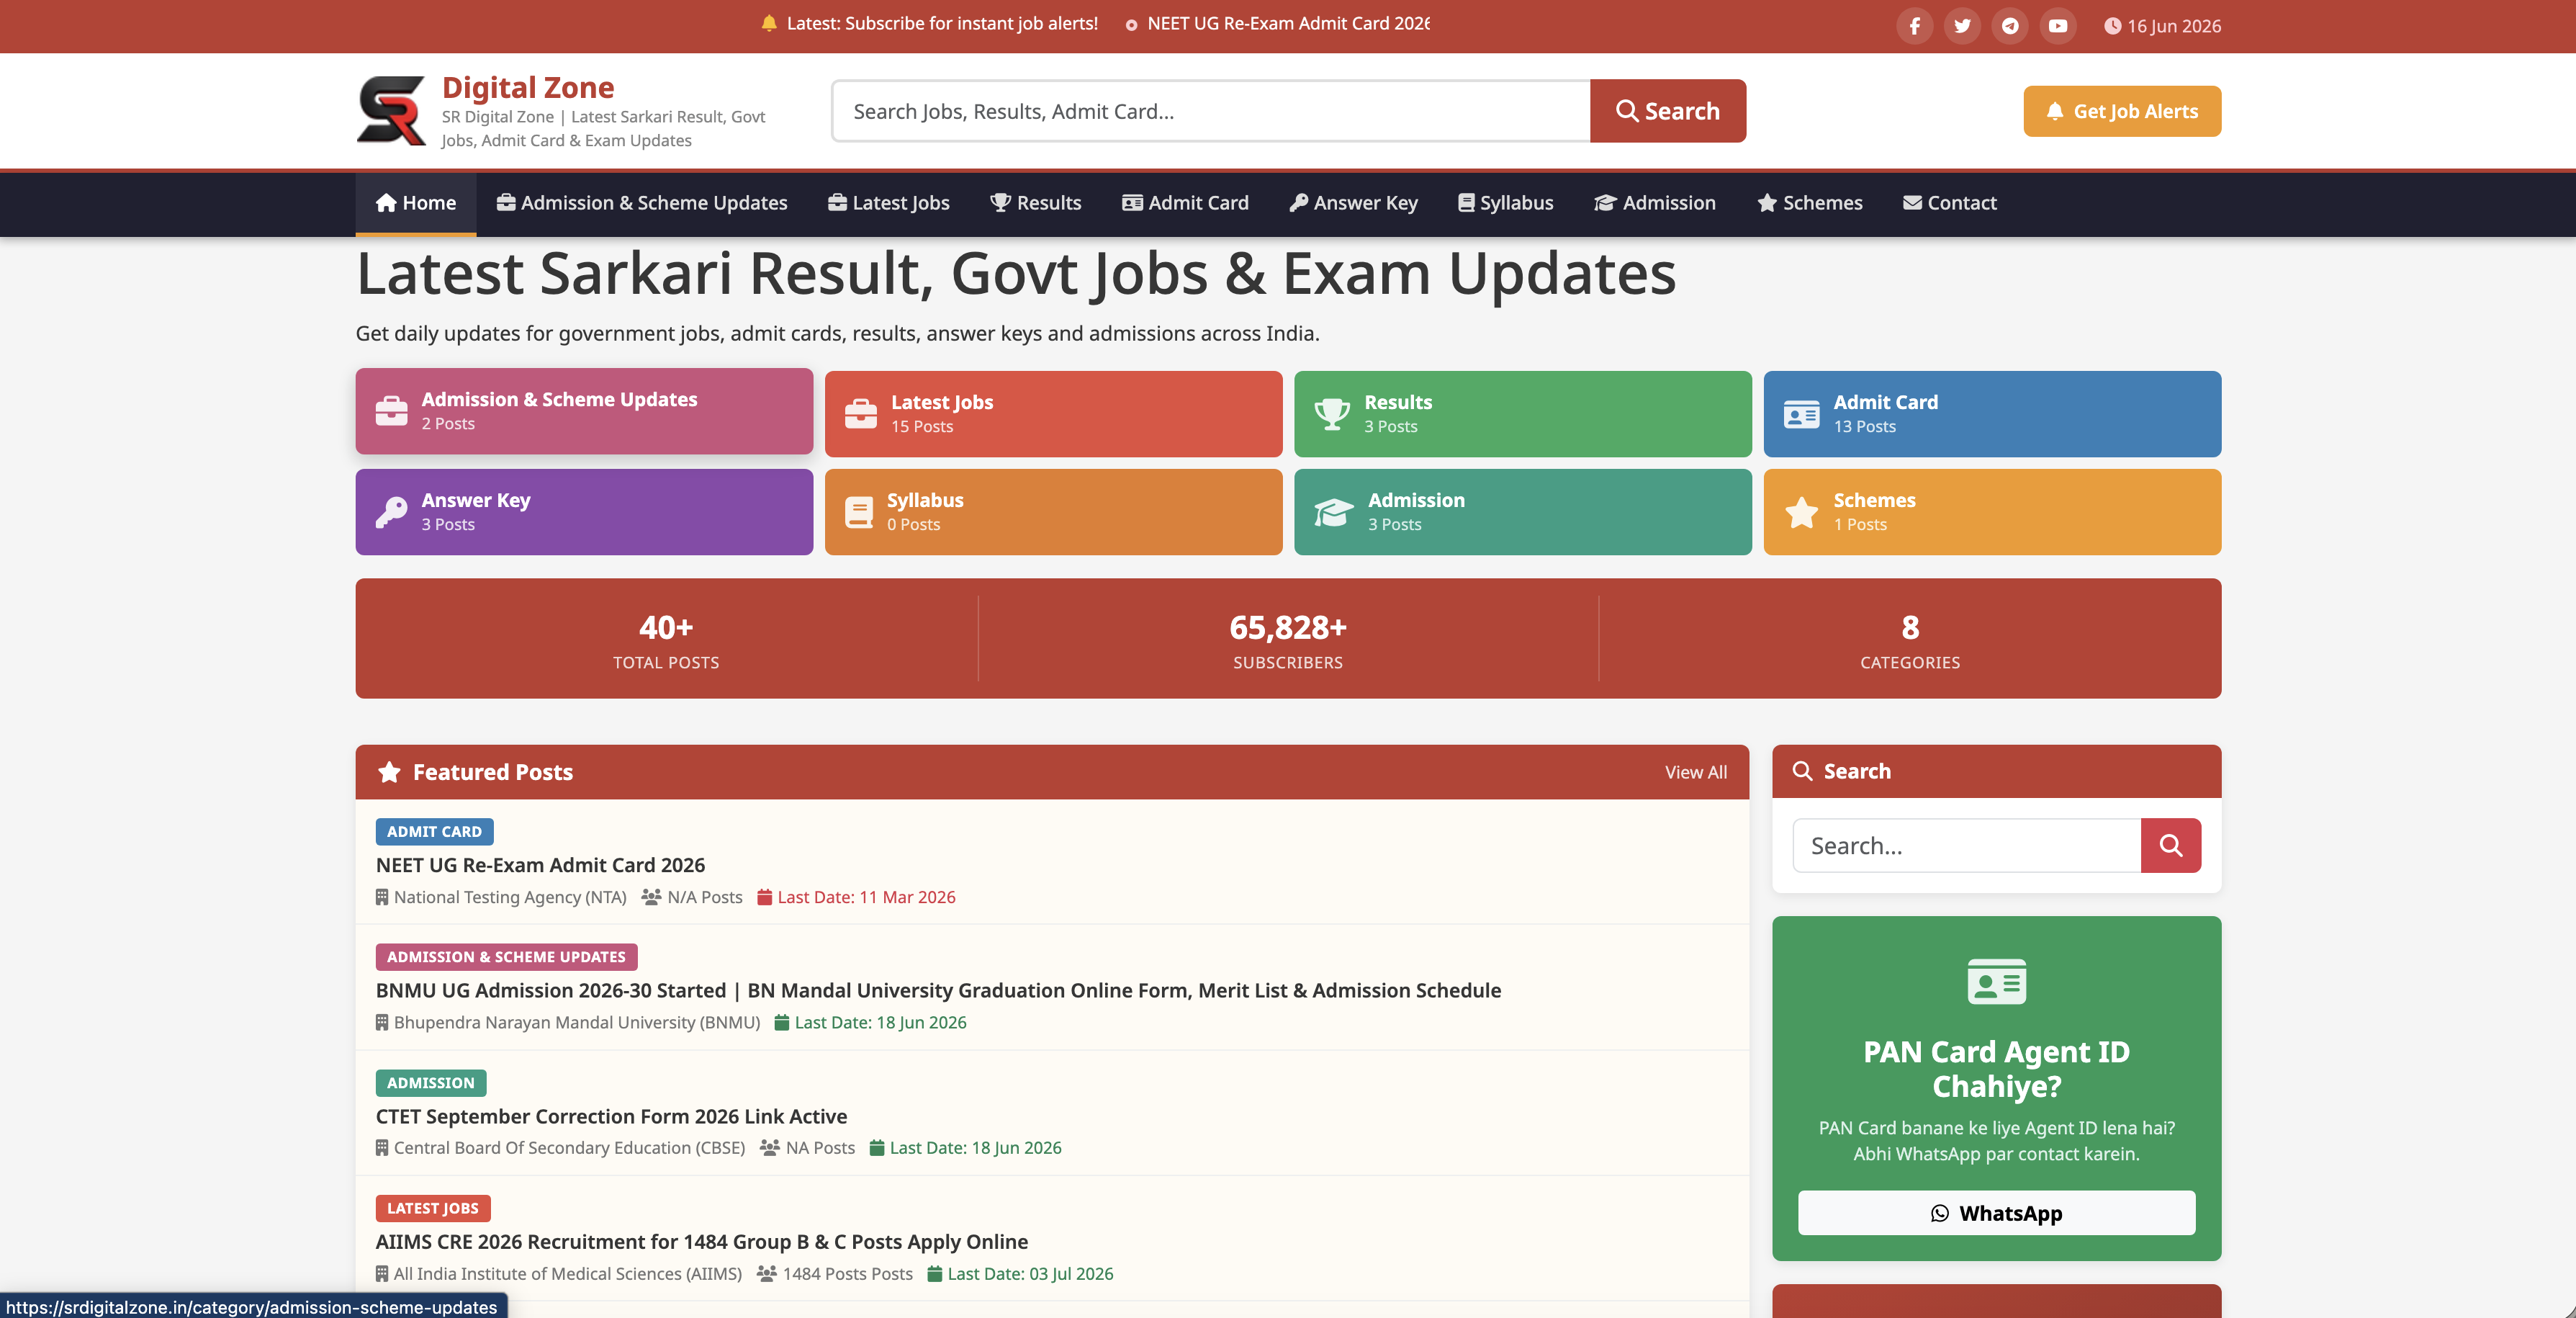Click View All in Featured Posts
Screen dimensions: 2576x1318
pos(1695,773)
